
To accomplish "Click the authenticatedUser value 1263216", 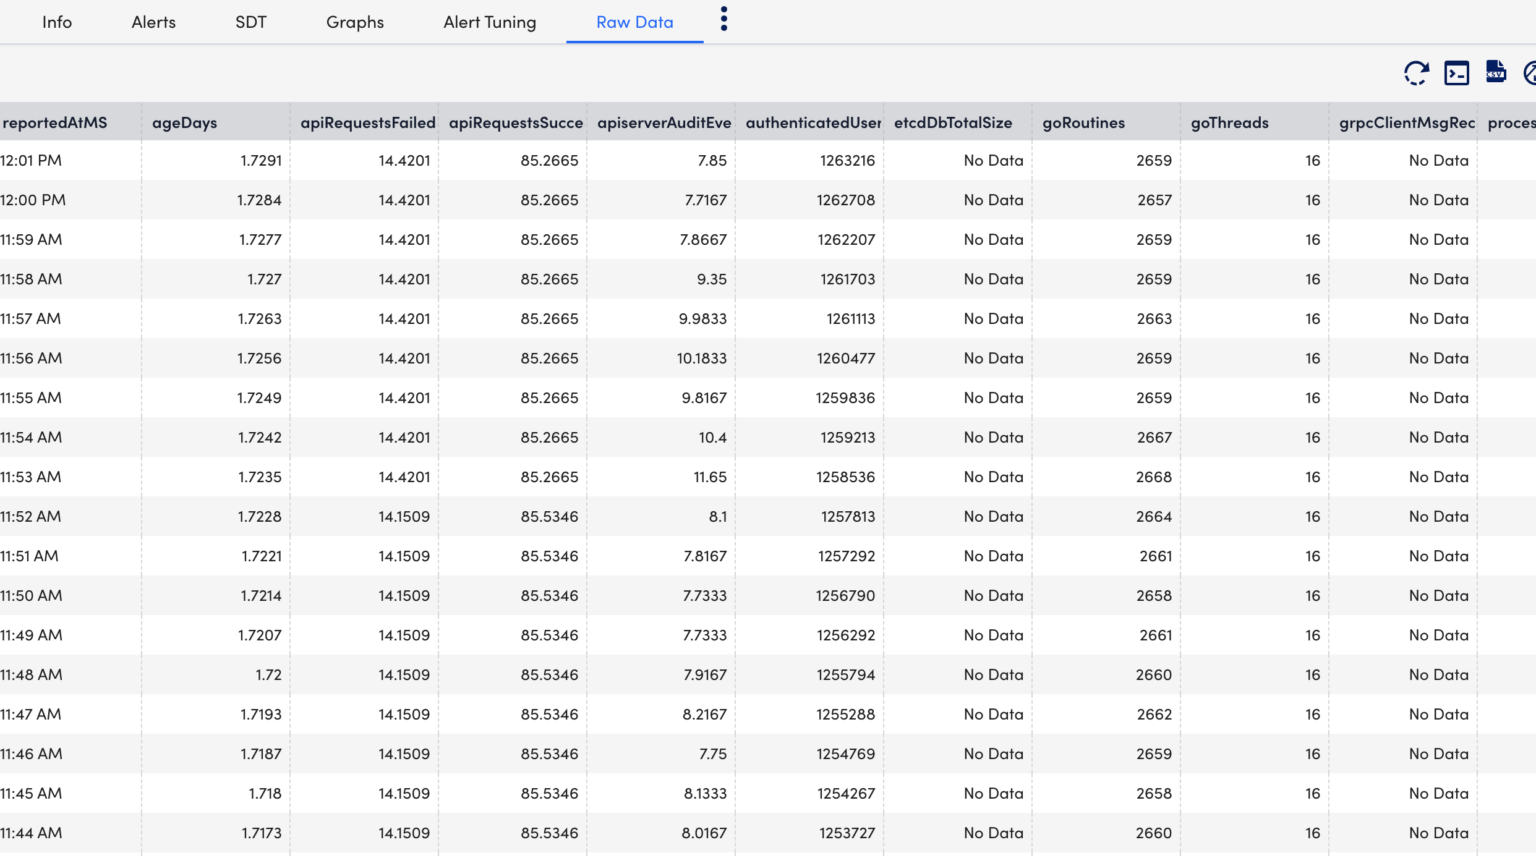I will 846,160.
